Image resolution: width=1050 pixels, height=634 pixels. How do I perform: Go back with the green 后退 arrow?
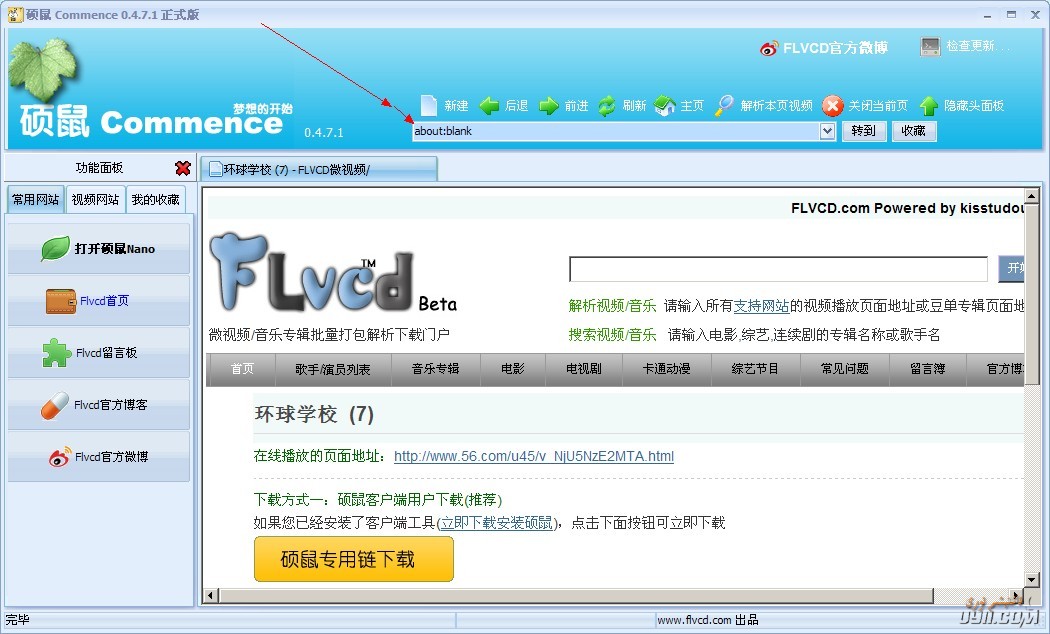tap(490, 105)
